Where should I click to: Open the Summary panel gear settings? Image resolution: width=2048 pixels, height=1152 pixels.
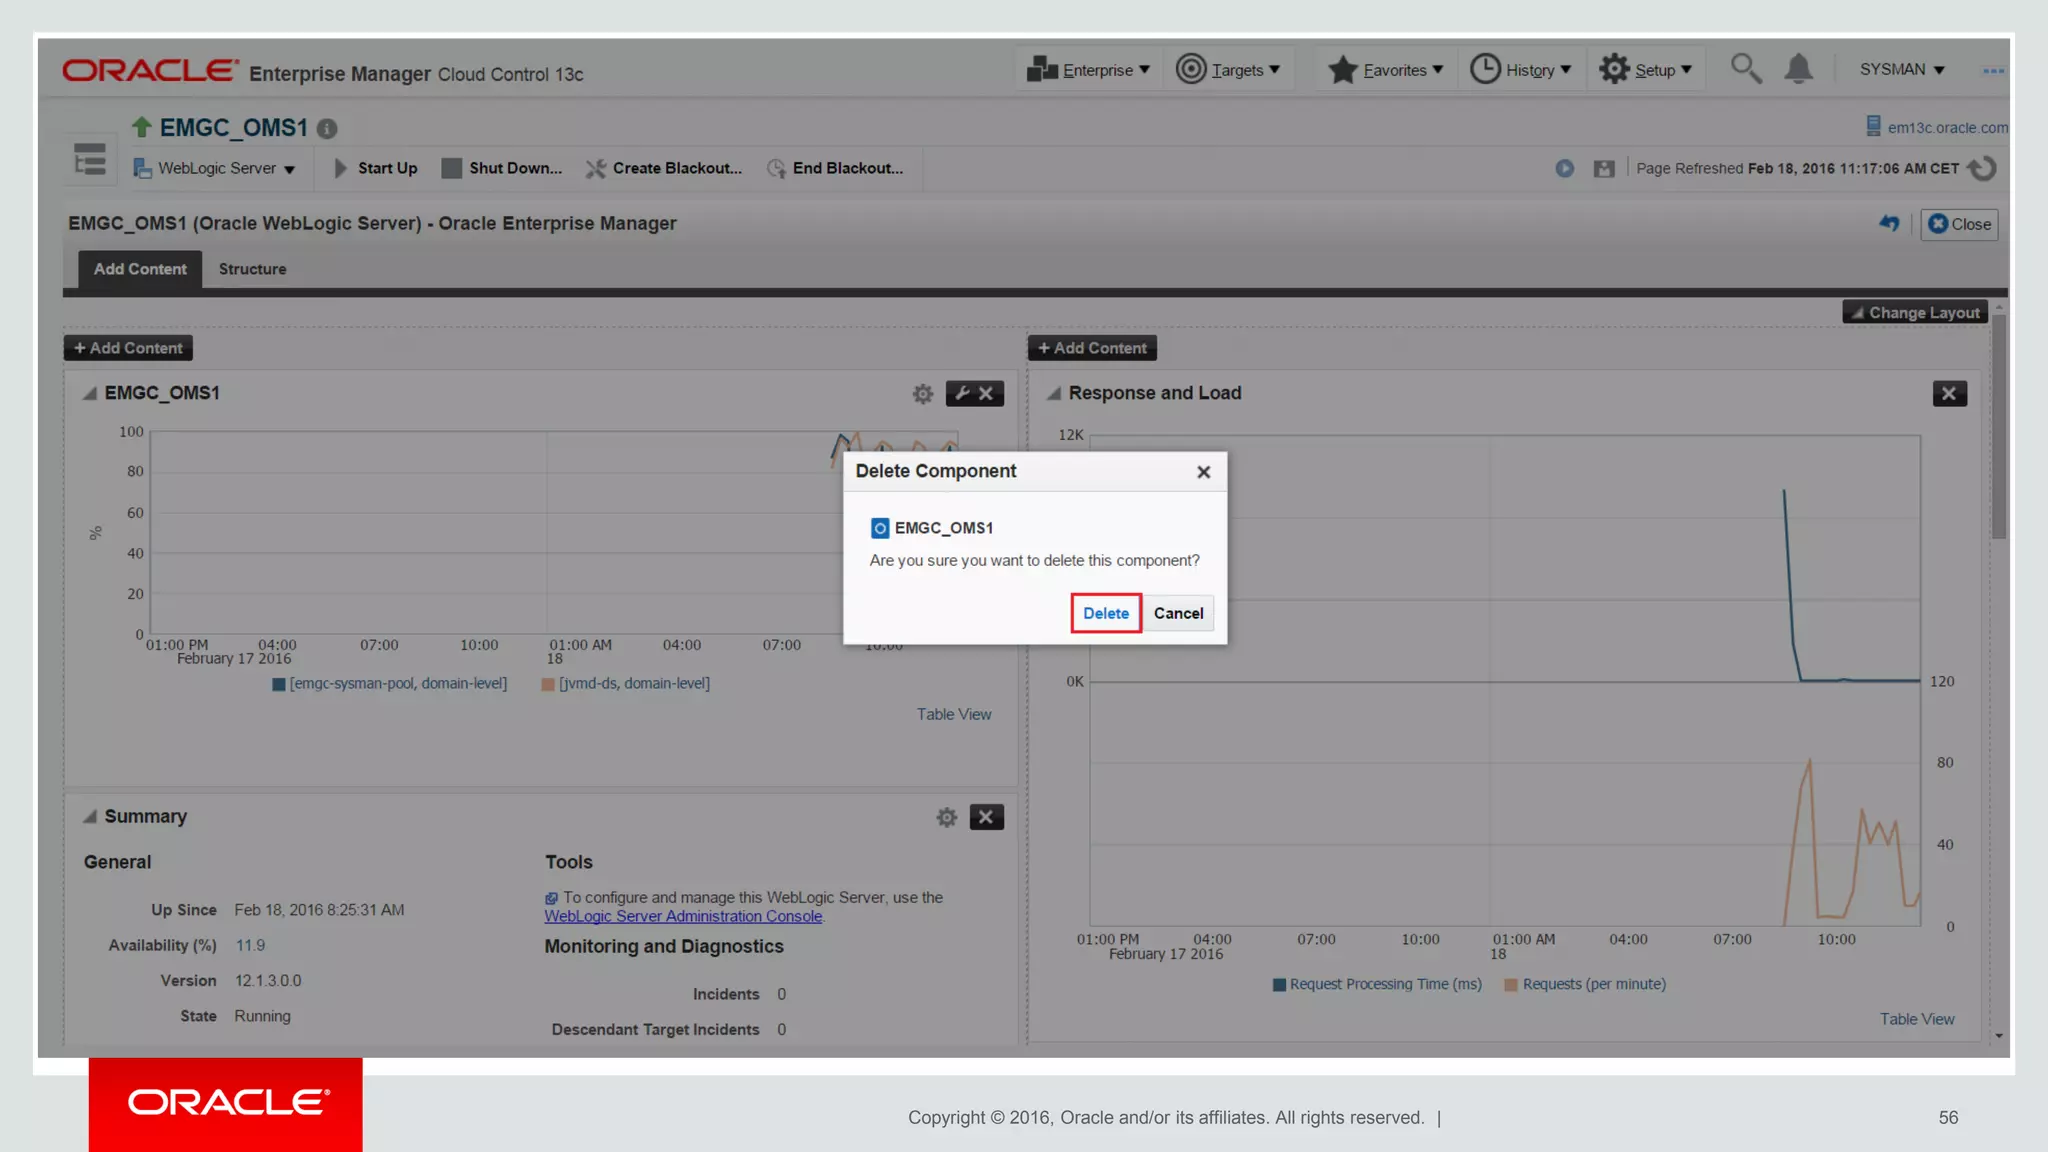click(x=946, y=817)
